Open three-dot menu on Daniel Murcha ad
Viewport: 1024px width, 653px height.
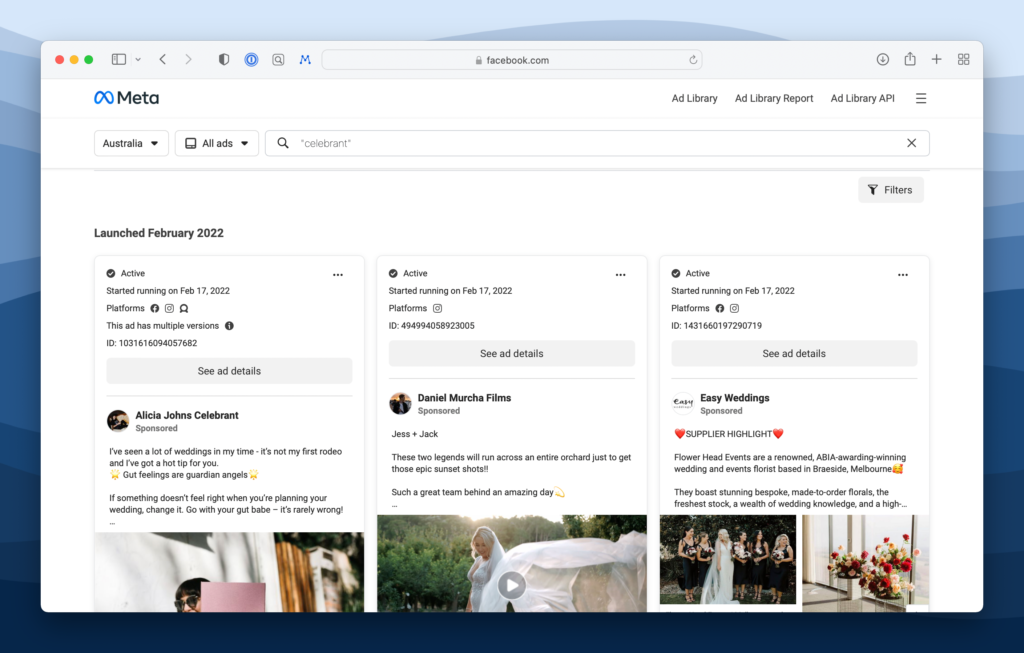click(x=620, y=274)
